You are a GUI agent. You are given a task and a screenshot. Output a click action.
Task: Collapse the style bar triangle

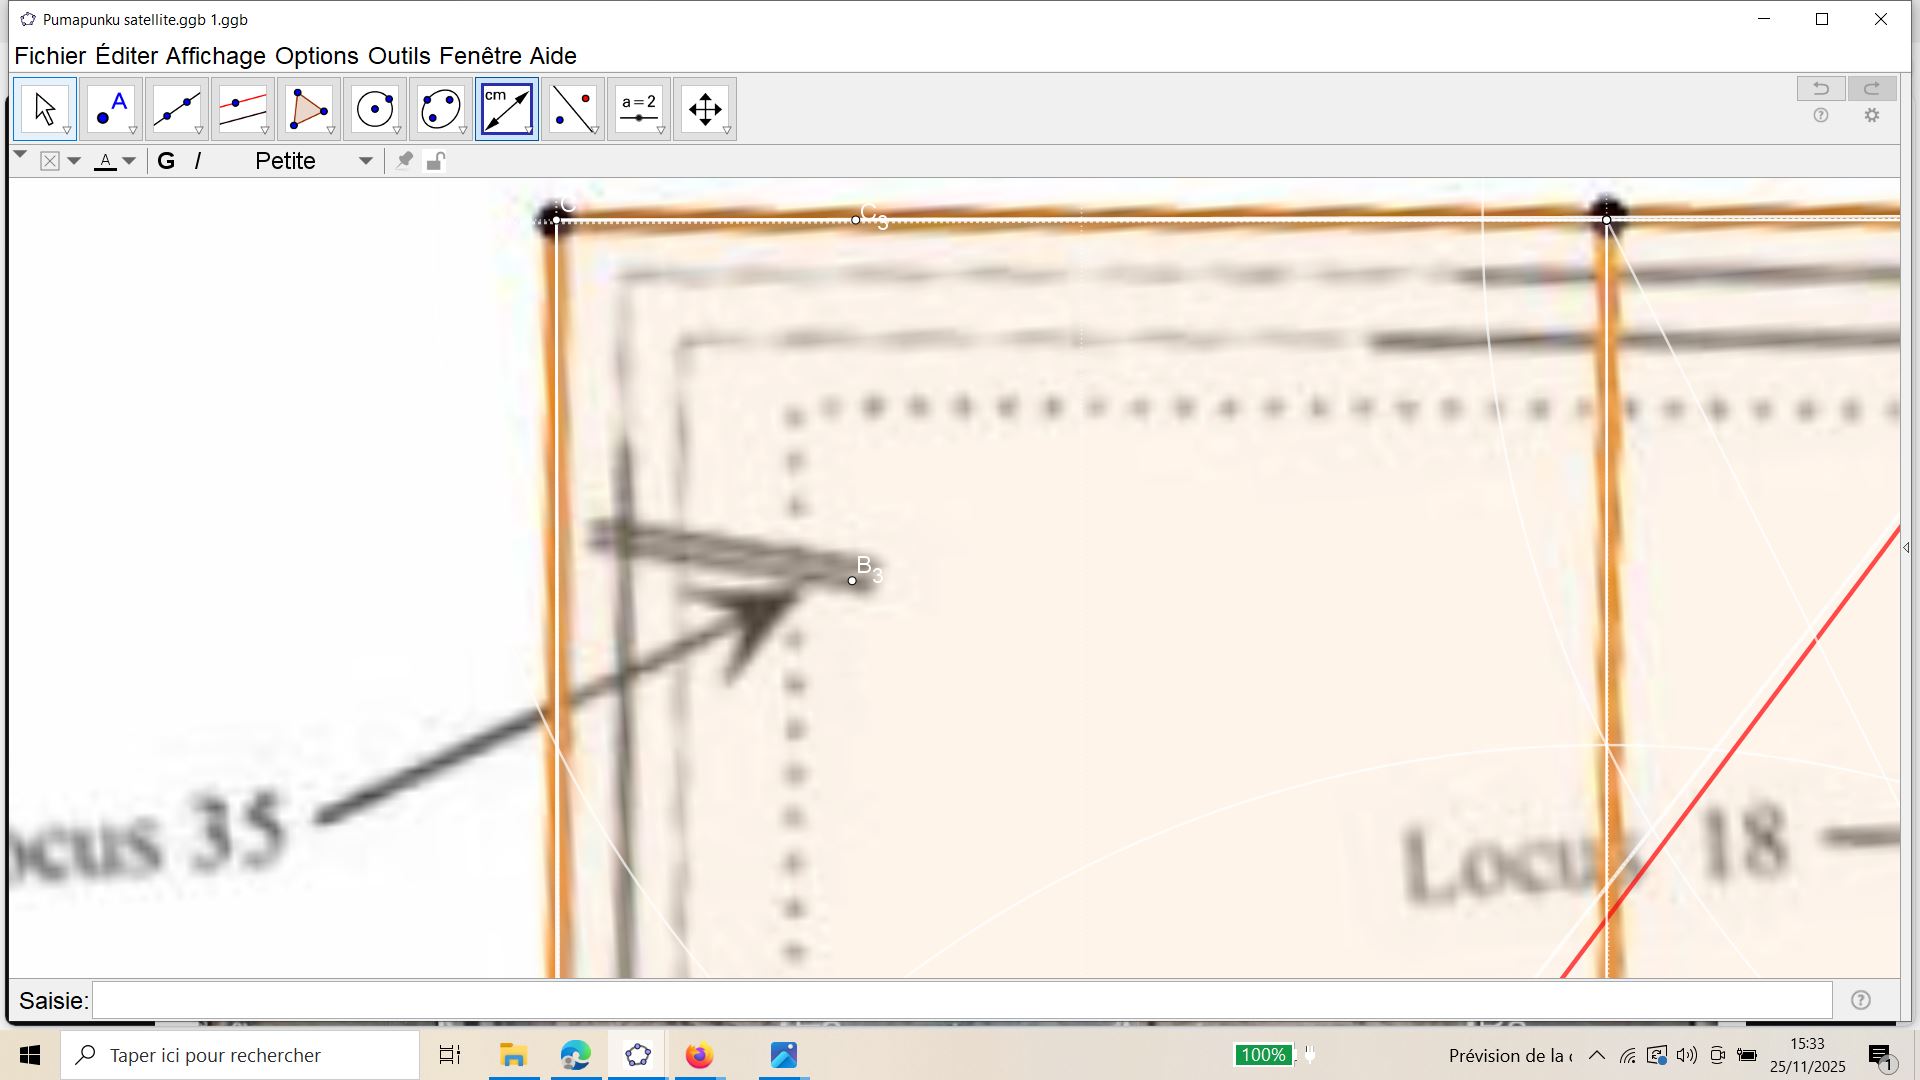[20, 155]
